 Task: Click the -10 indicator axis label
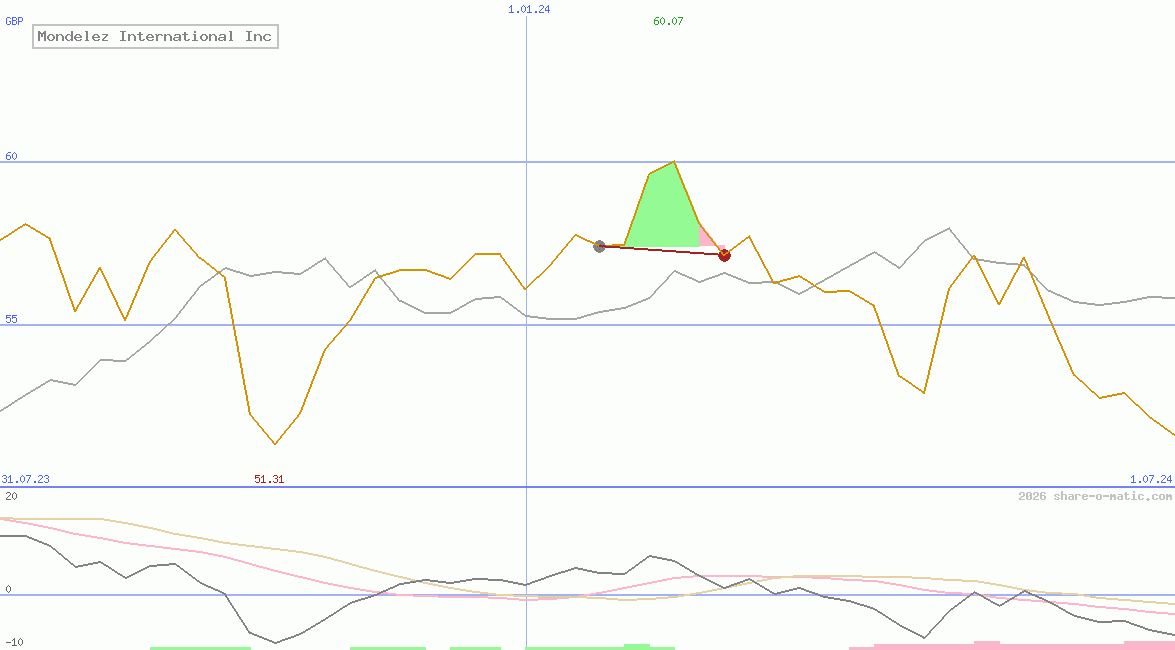click(x=13, y=643)
